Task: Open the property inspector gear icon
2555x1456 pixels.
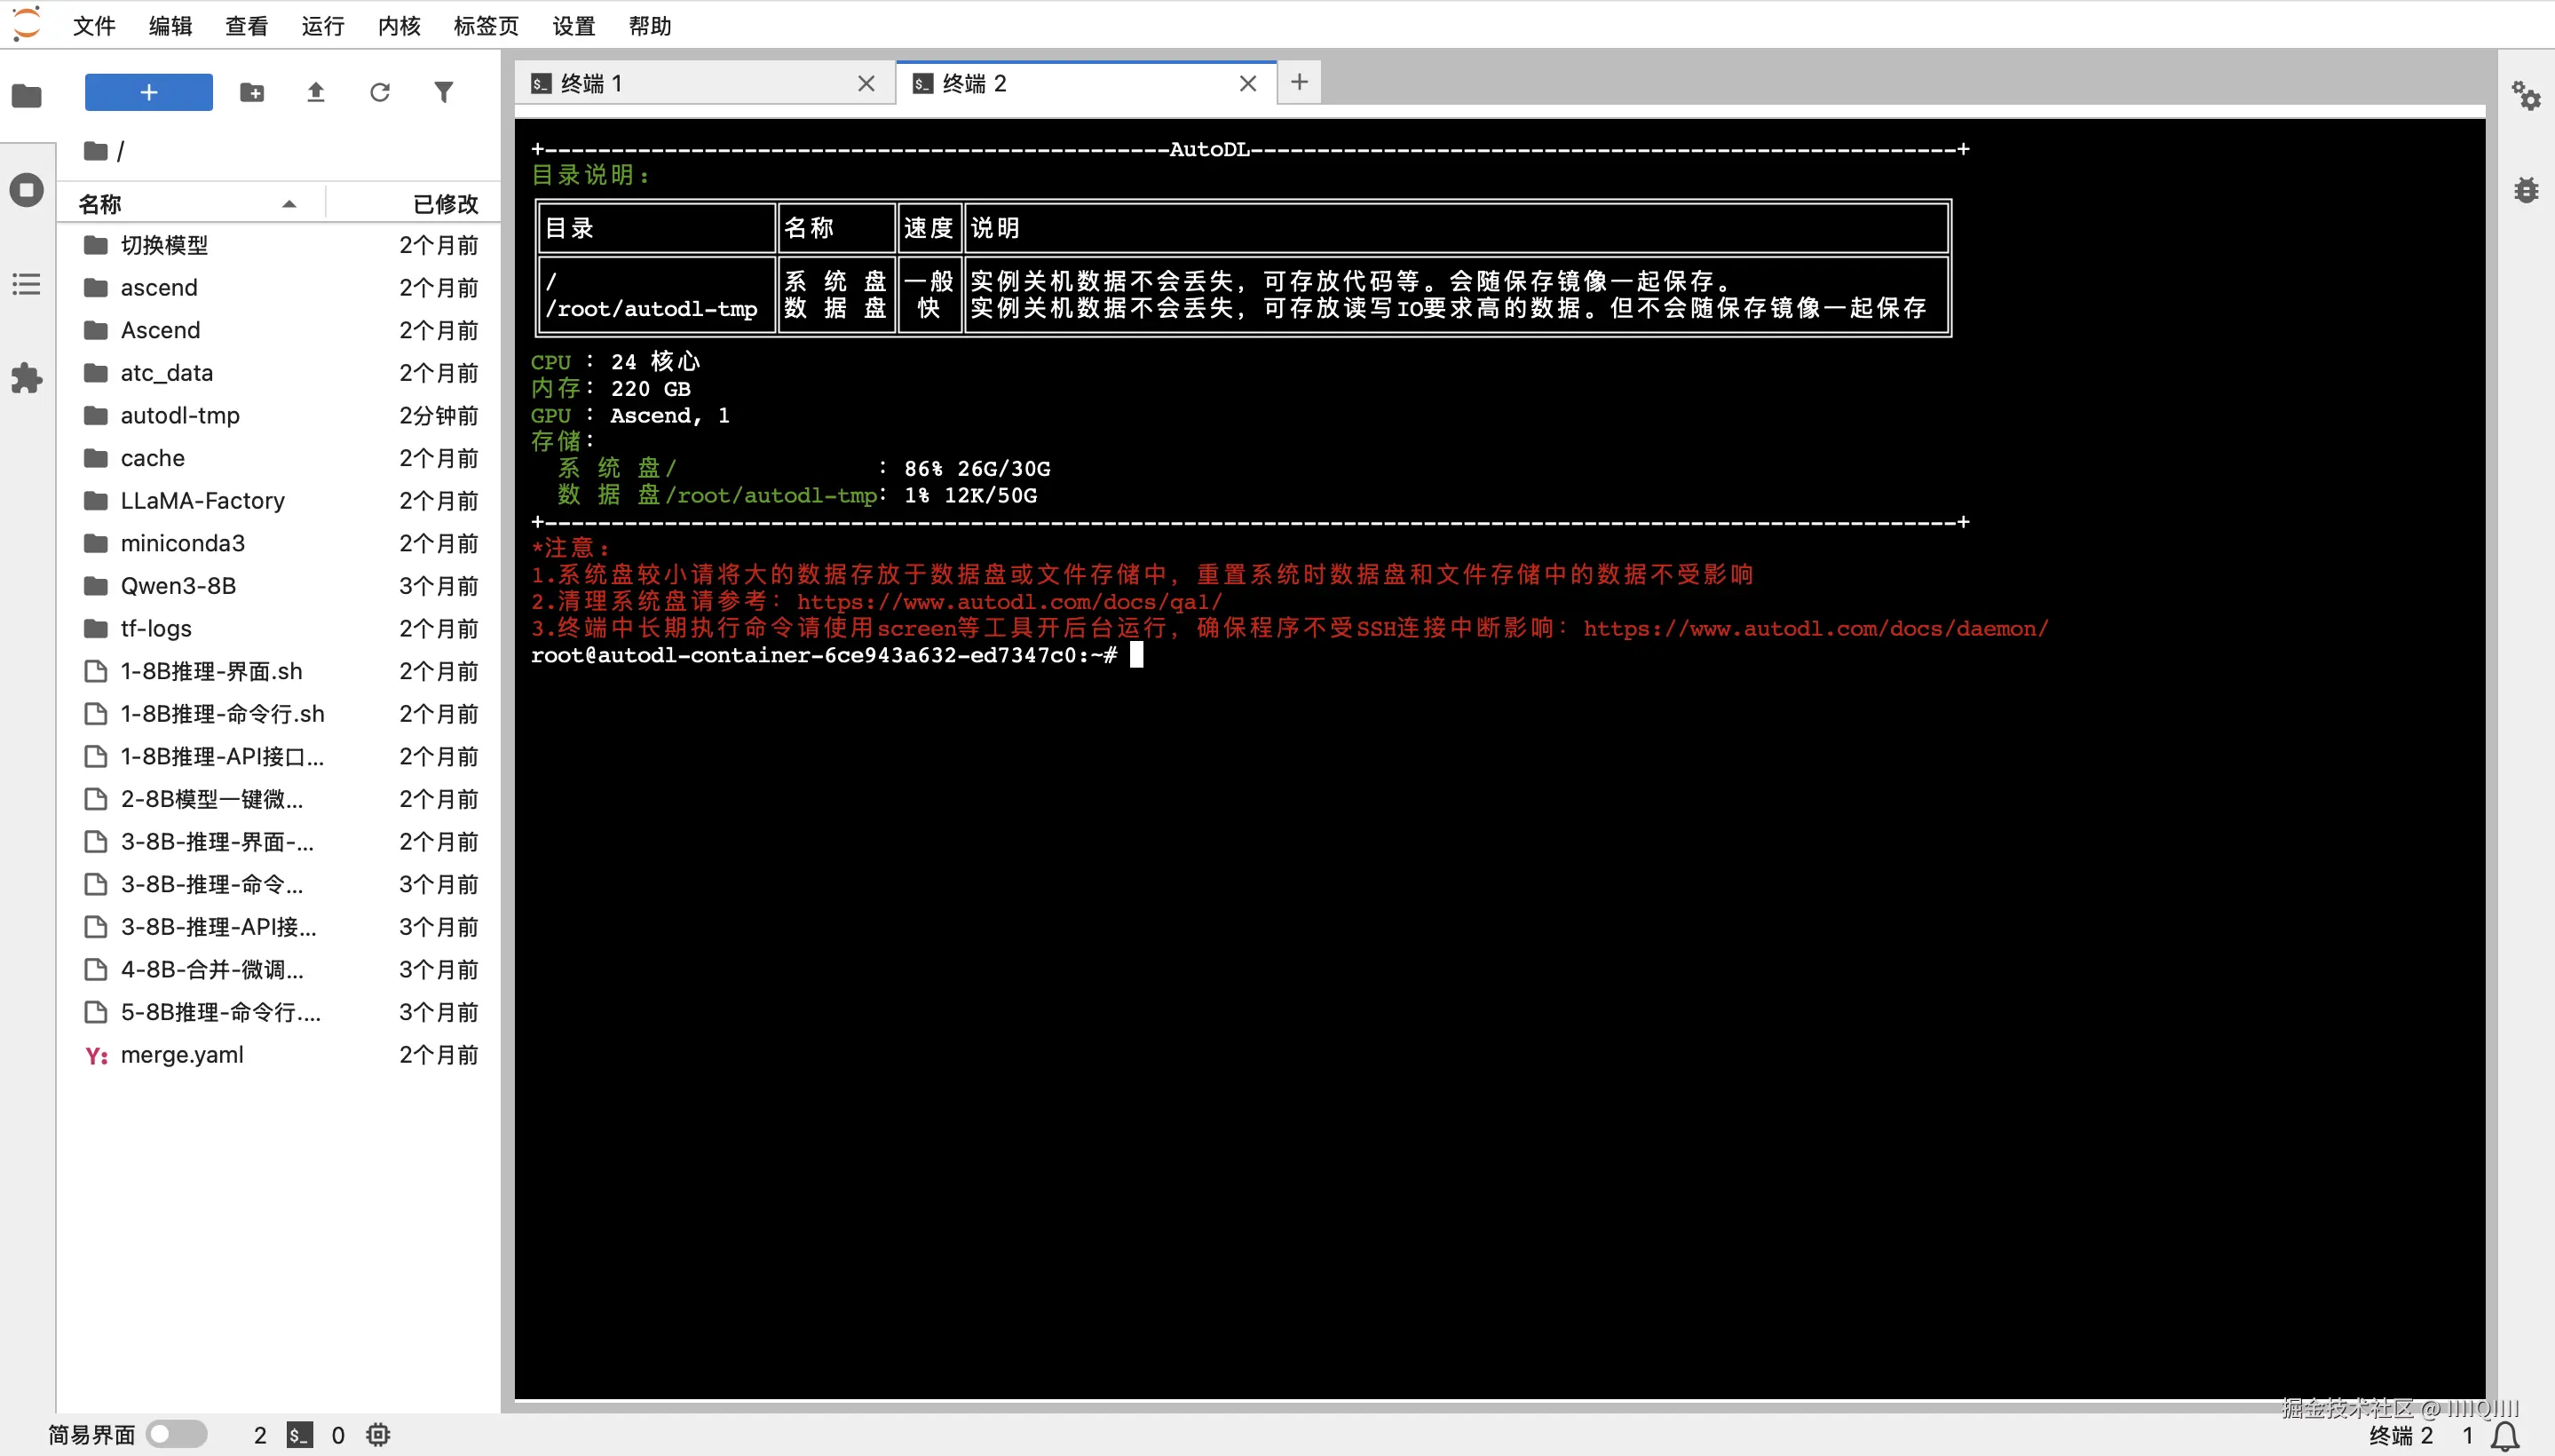Action: click(x=2525, y=97)
